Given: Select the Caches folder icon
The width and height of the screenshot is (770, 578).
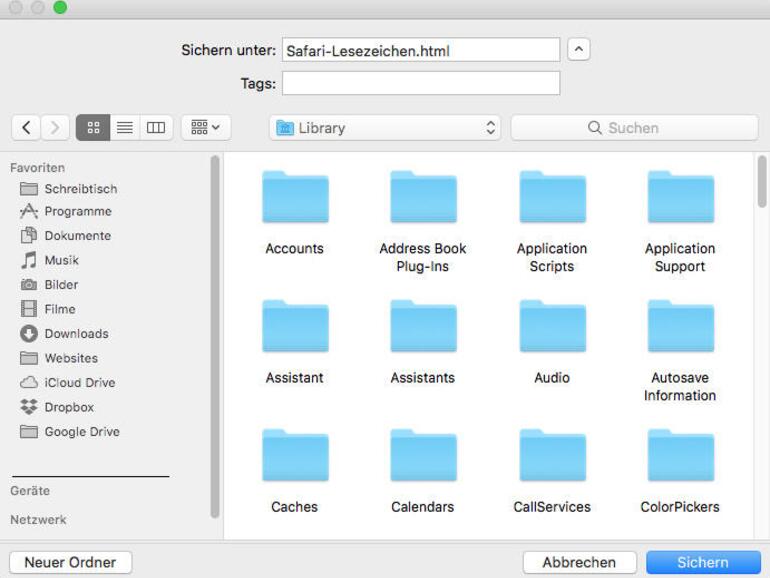Looking at the screenshot, I should coord(295,456).
